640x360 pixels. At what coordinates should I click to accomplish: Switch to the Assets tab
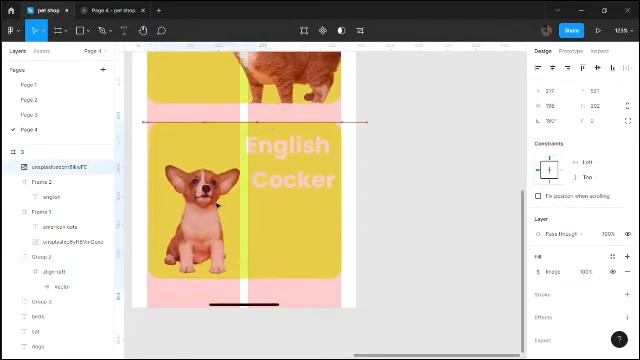(x=41, y=51)
